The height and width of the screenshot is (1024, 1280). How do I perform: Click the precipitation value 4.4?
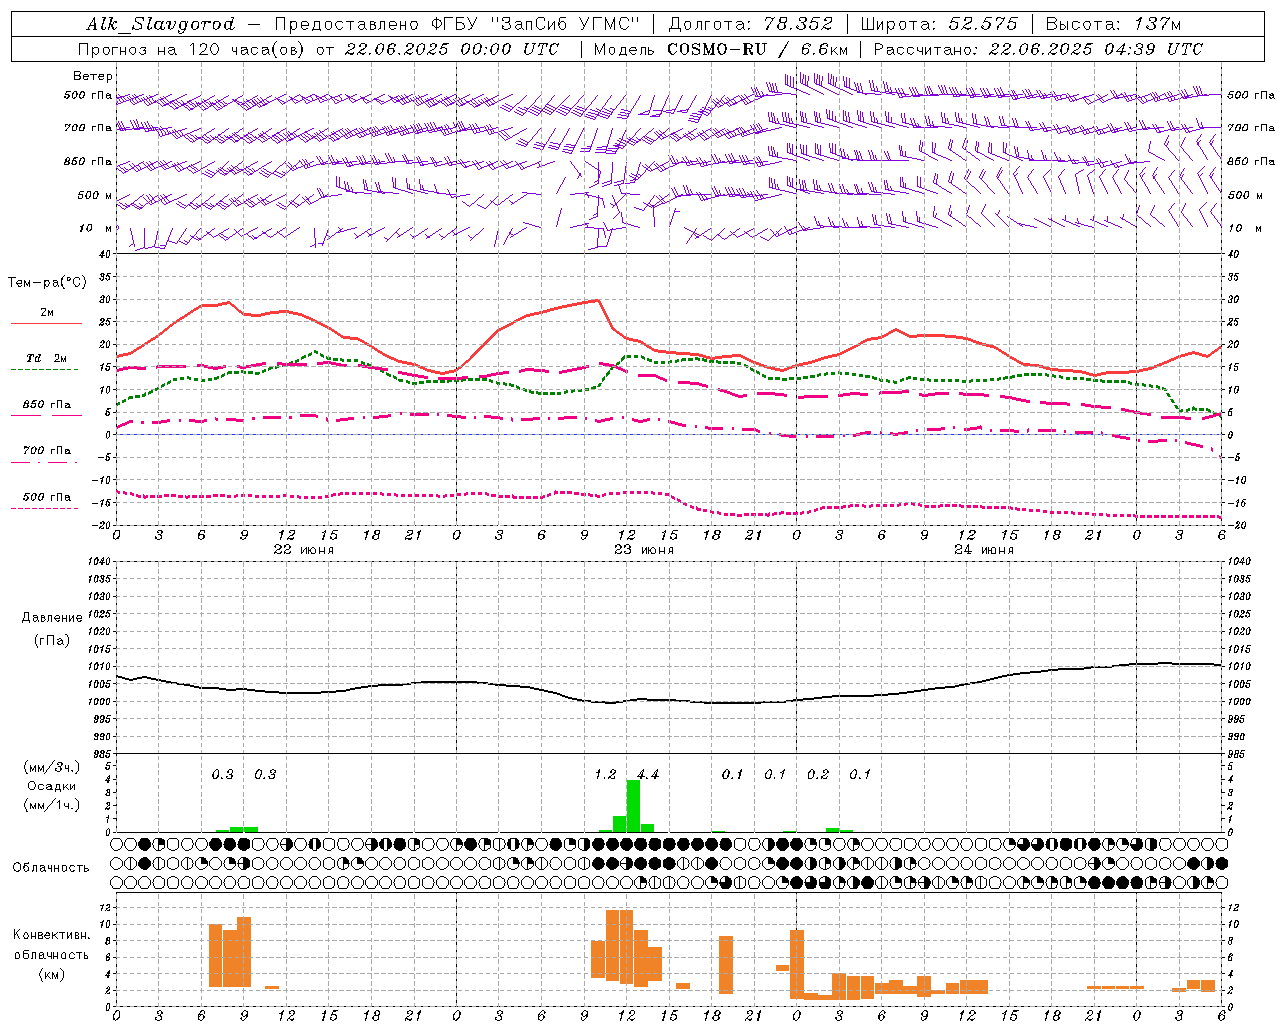[x=648, y=774]
